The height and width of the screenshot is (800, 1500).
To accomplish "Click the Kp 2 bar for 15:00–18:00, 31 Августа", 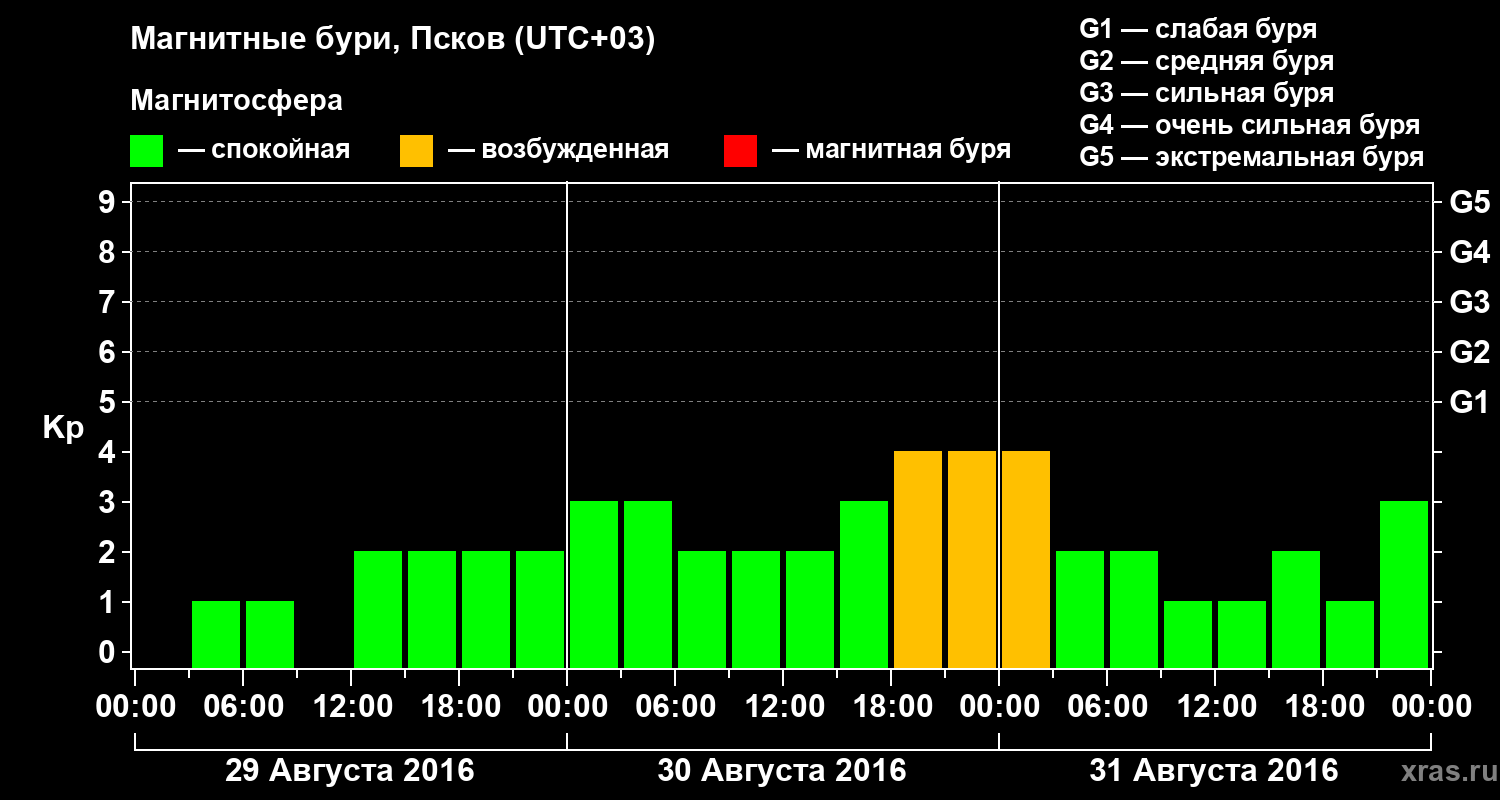I will coord(1296,609).
